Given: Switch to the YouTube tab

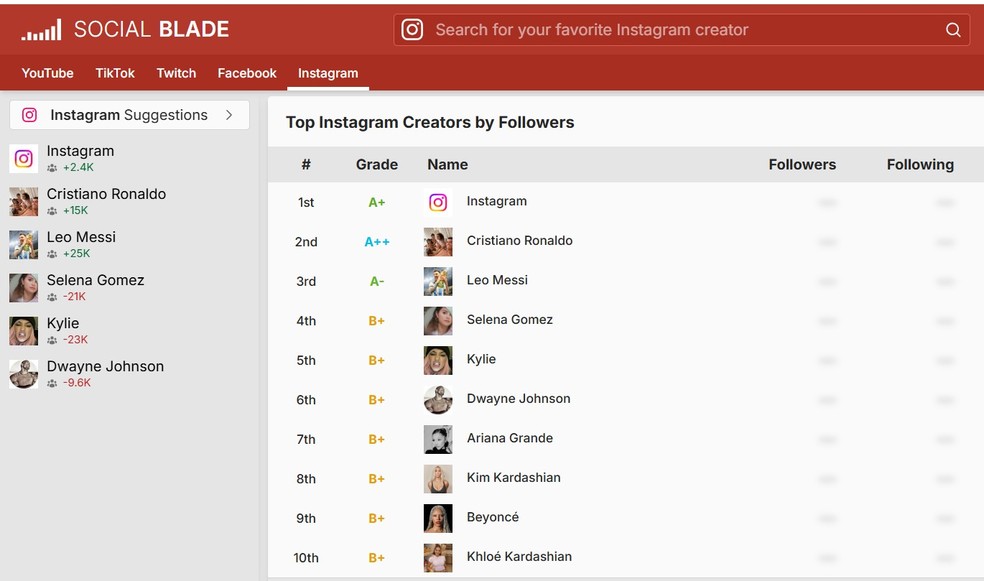Looking at the screenshot, I should [48, 73].
